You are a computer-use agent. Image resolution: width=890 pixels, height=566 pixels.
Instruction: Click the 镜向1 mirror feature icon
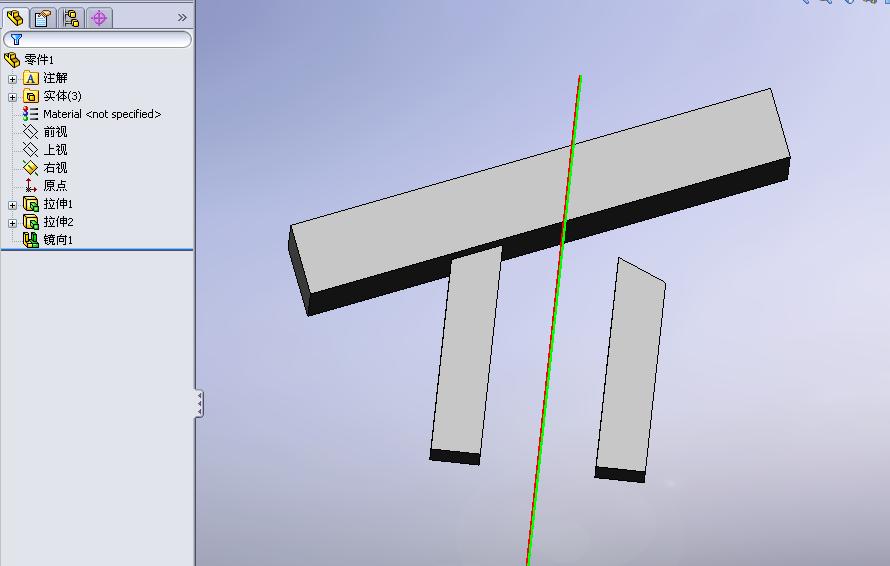pyautogui.click(x=31, y=240)
